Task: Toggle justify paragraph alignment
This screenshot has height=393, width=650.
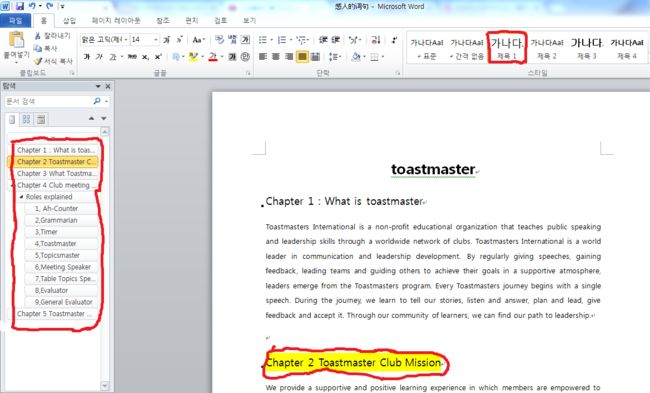Action: pos(302,57)
